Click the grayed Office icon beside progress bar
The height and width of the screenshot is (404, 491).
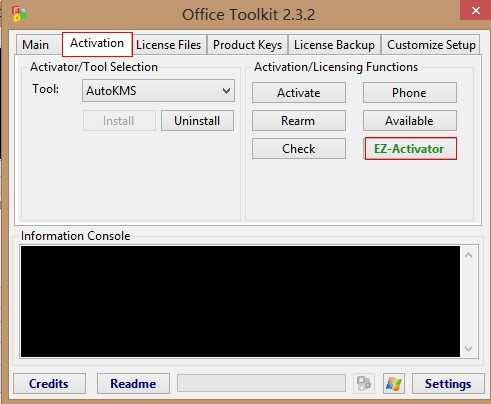(363, 383)
